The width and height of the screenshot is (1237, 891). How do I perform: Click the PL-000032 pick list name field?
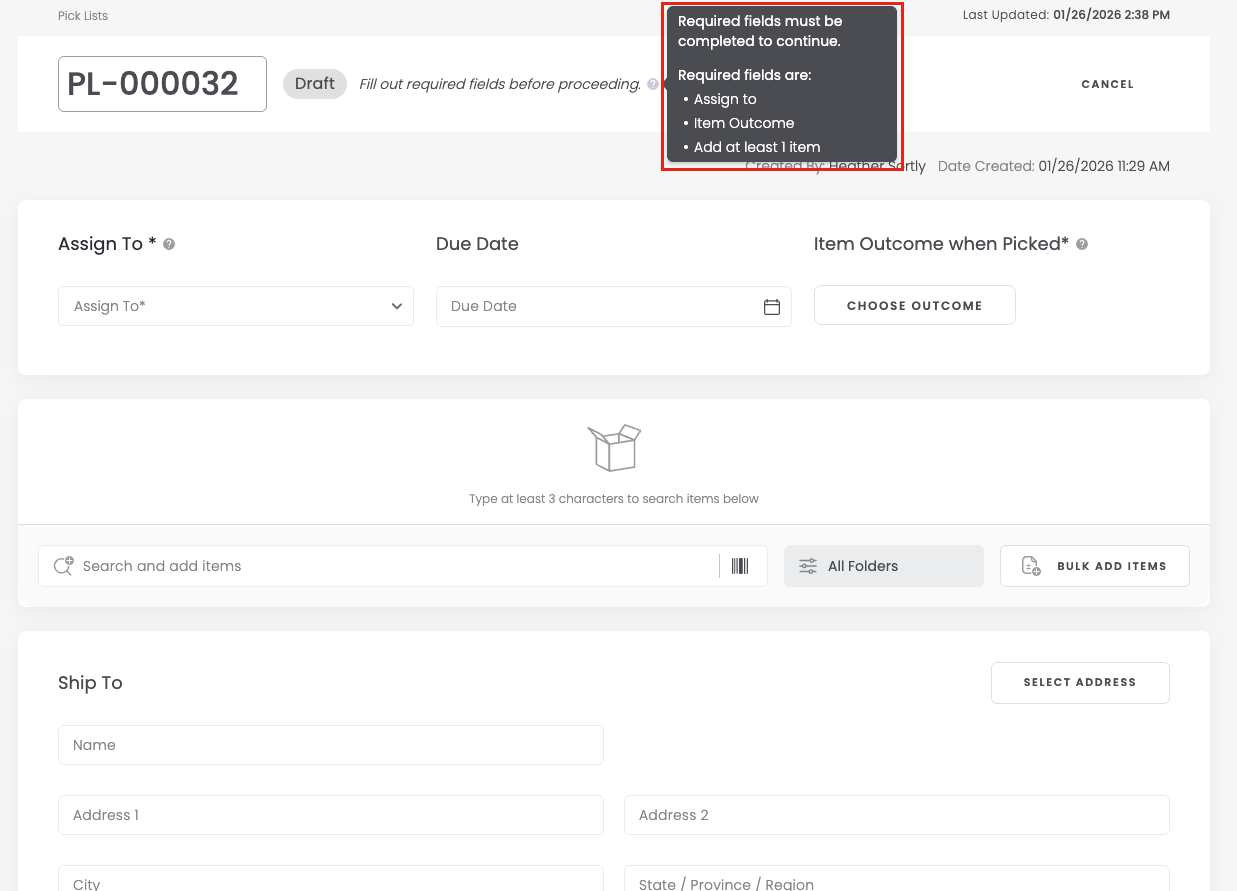click(162, 84)
